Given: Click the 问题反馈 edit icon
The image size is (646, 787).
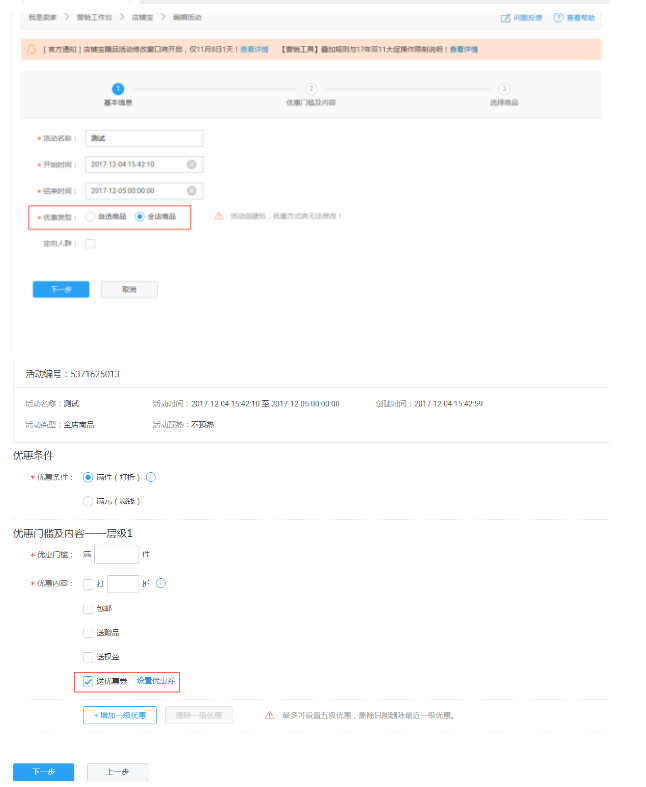Looking at the screenshot, I should (x=505, y=18).
